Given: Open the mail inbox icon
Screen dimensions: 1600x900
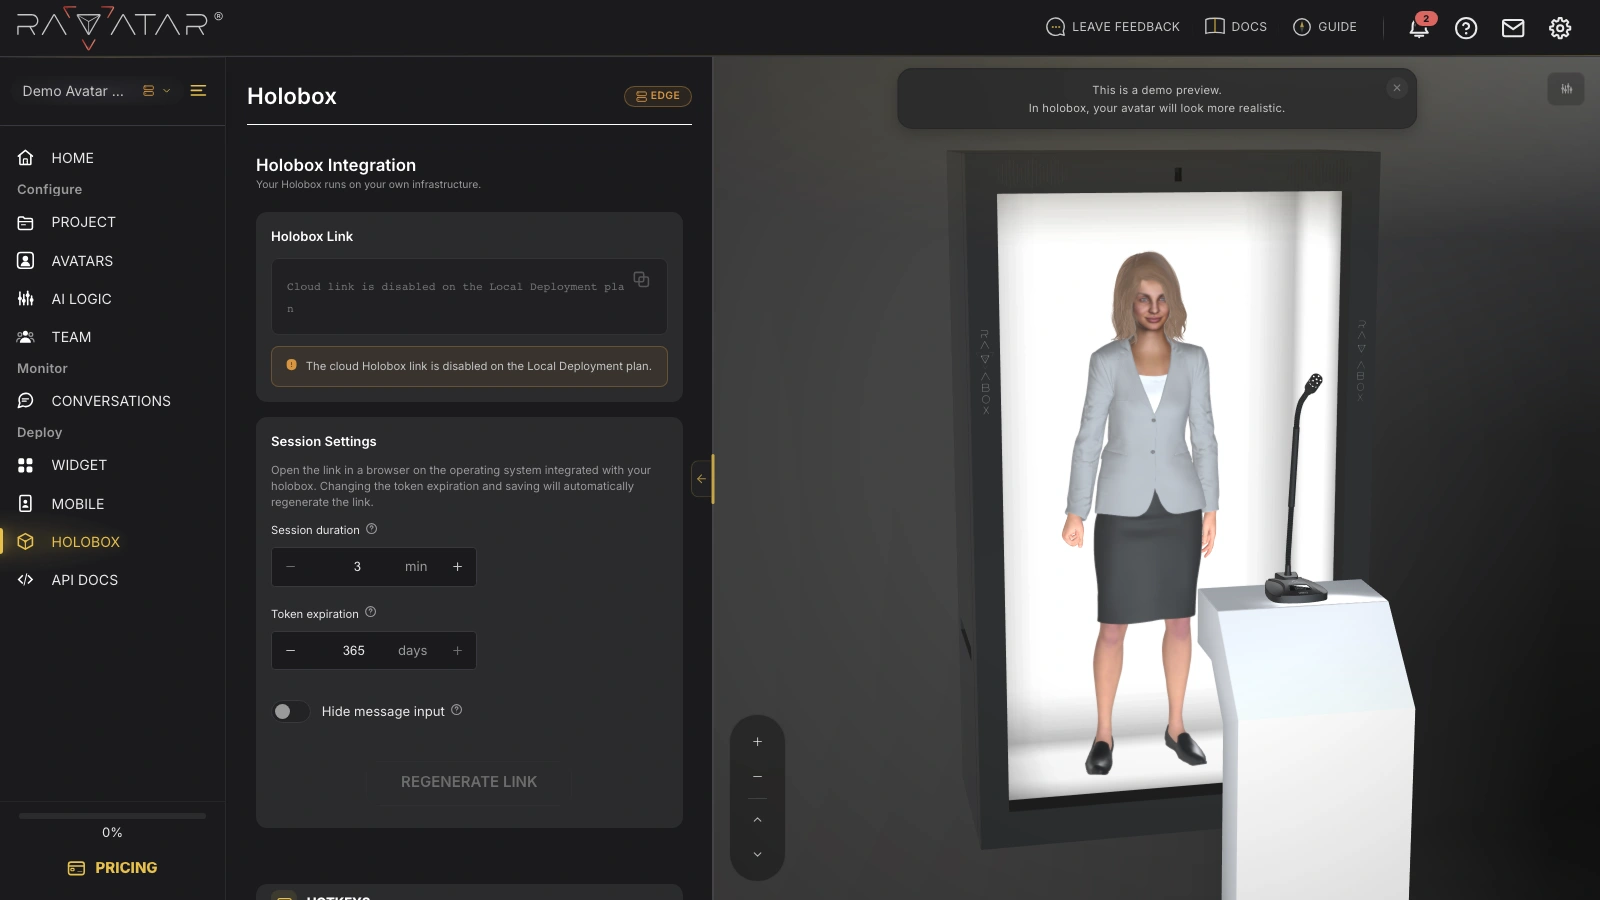Looking at the screenshot, I should click(x=1513, y=28).
